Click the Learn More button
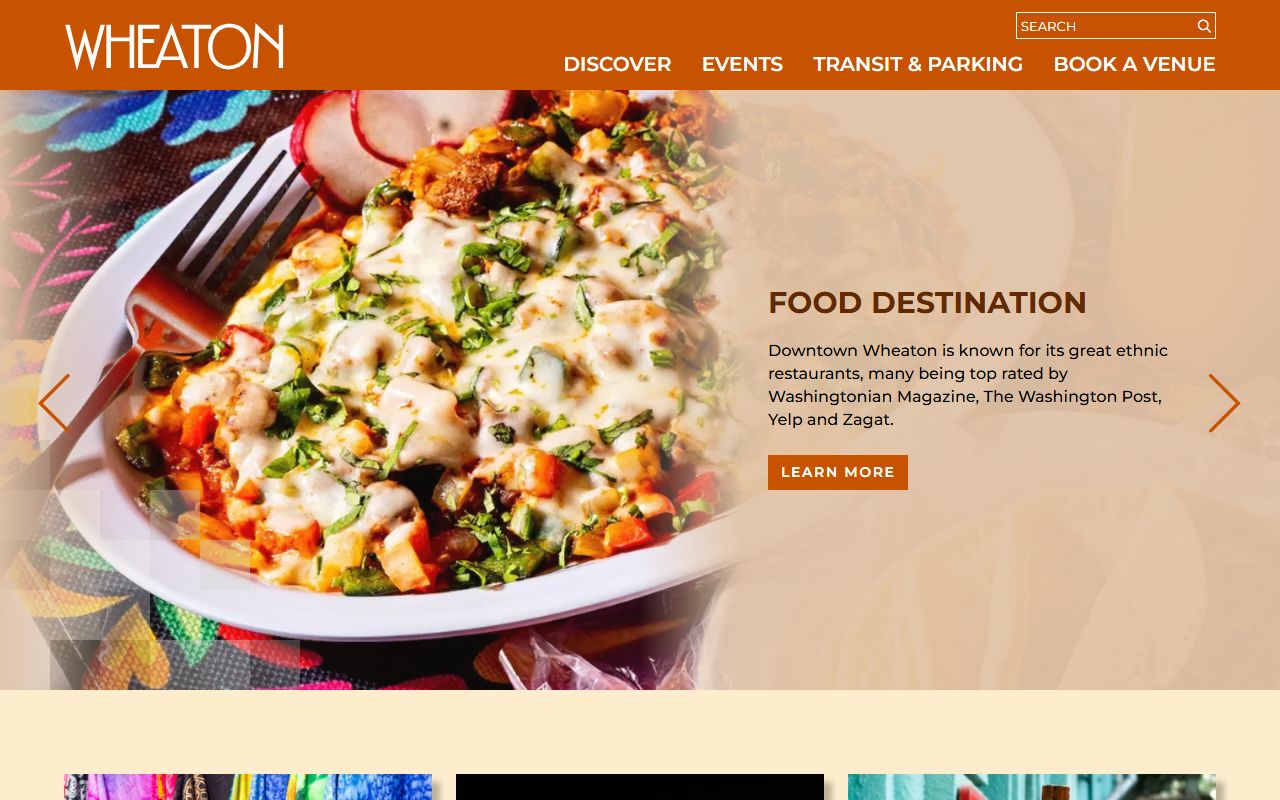The width and height of the screenshot is (1280, 800). point(838,472)
